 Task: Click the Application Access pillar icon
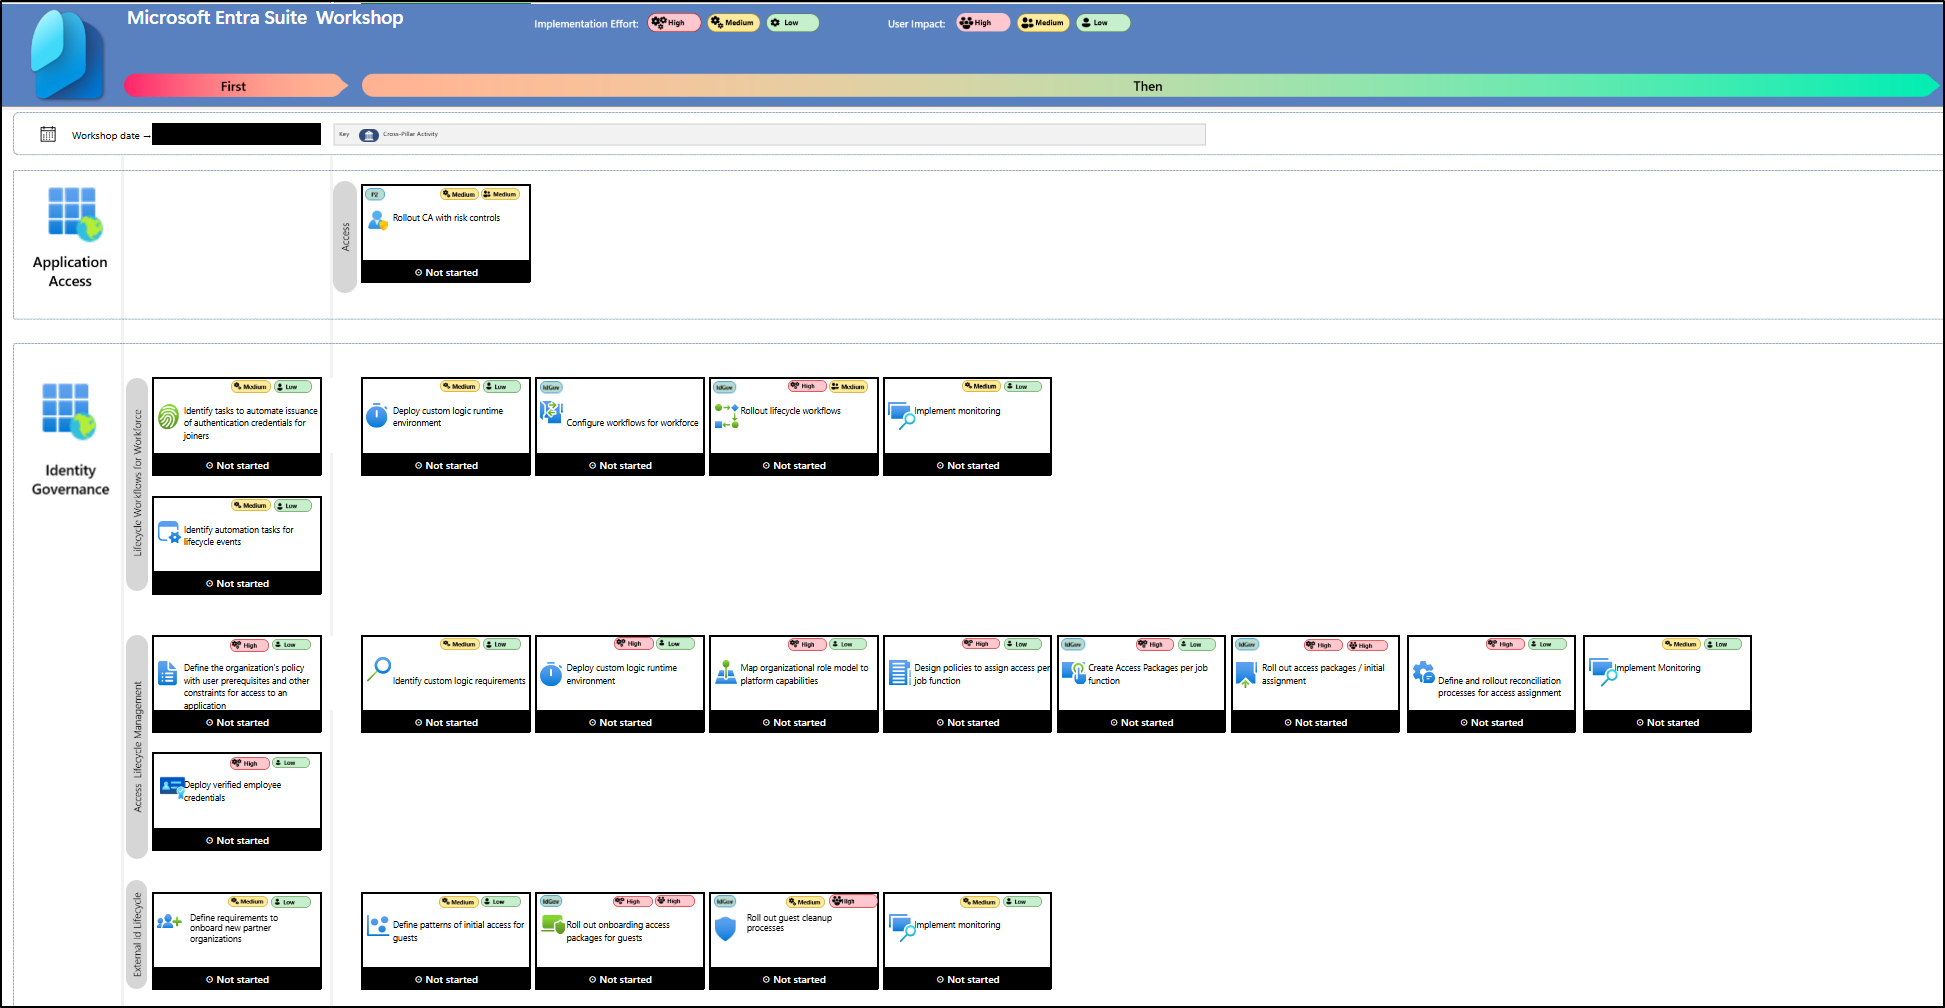(75, 214)
